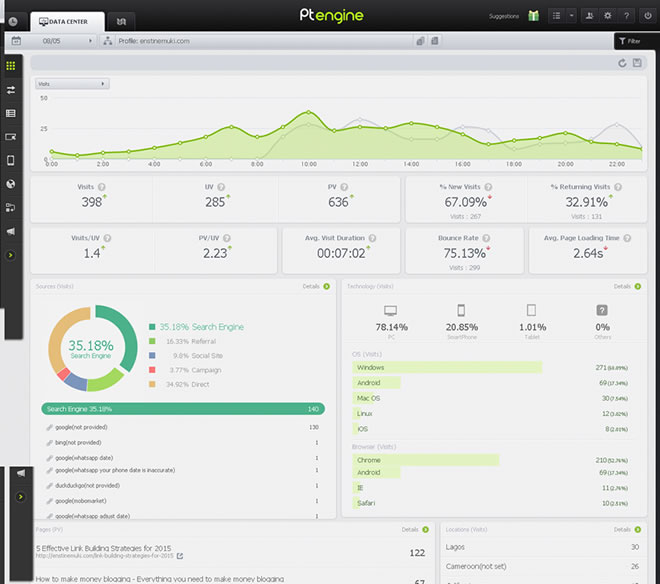Viewport: 660px width, 584px height.
Task: Open the Visits chart metric dropdown
Action: (x=72, y=84)
